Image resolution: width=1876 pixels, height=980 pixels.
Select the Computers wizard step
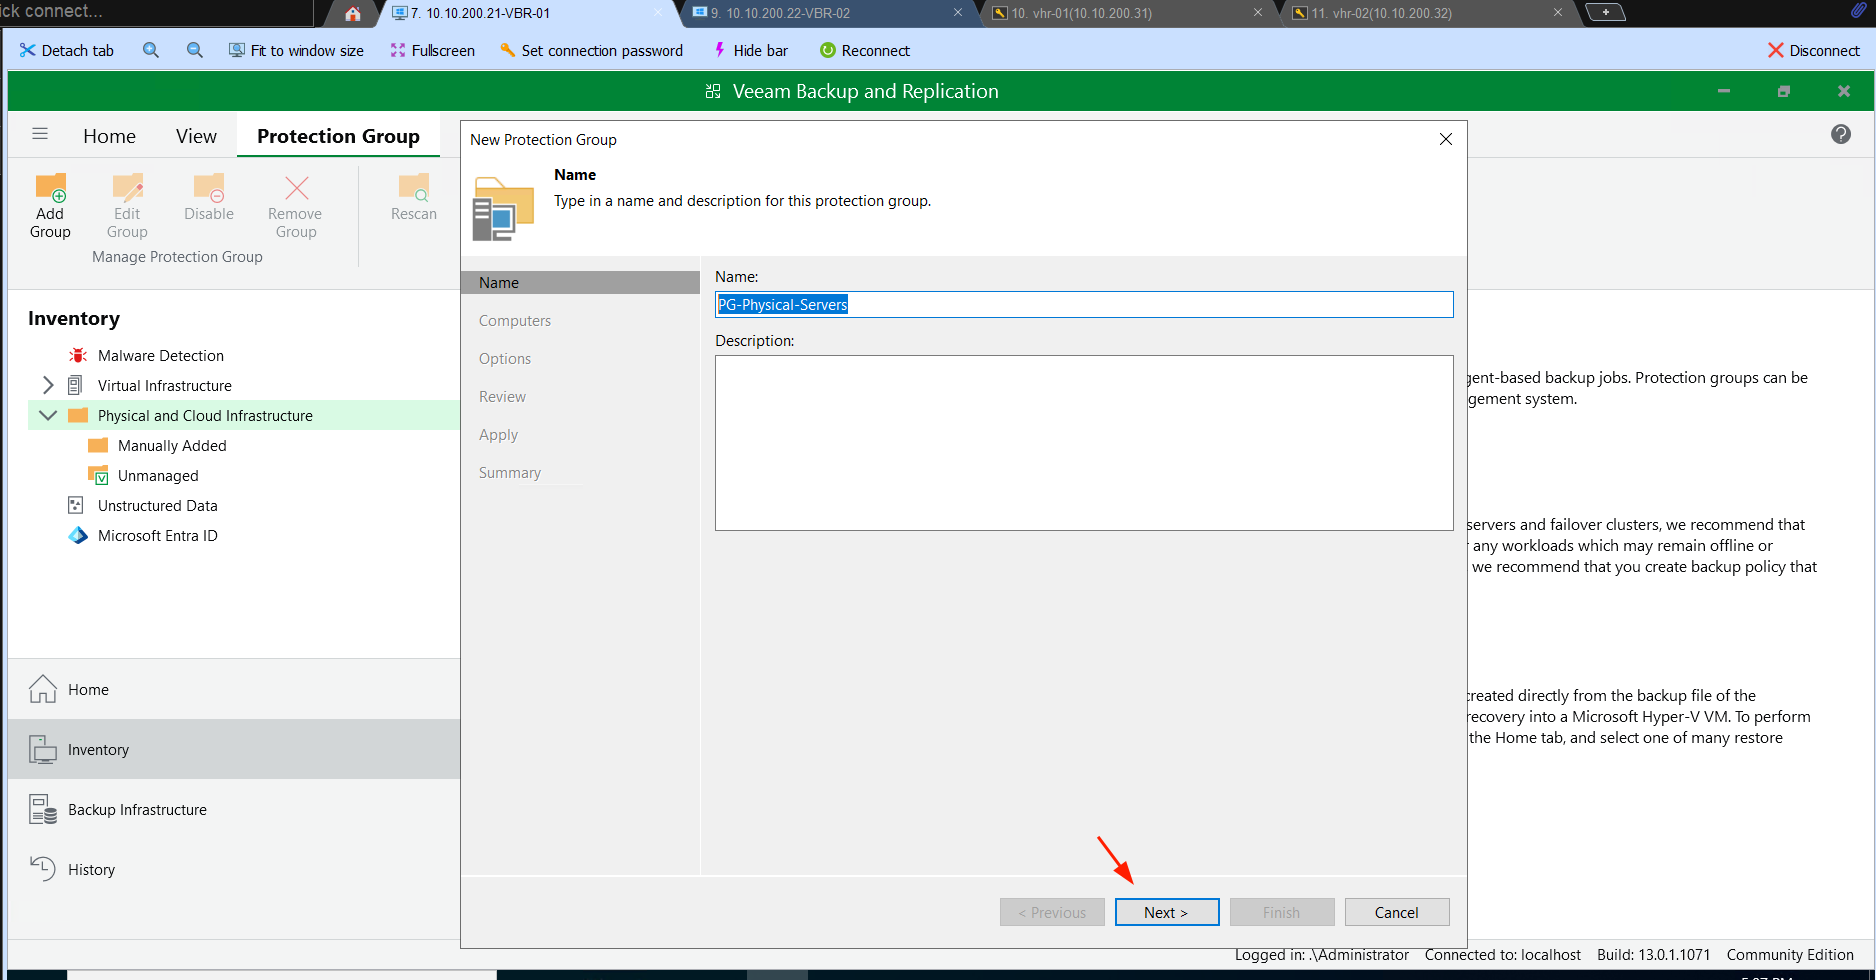tap(515, 321)
